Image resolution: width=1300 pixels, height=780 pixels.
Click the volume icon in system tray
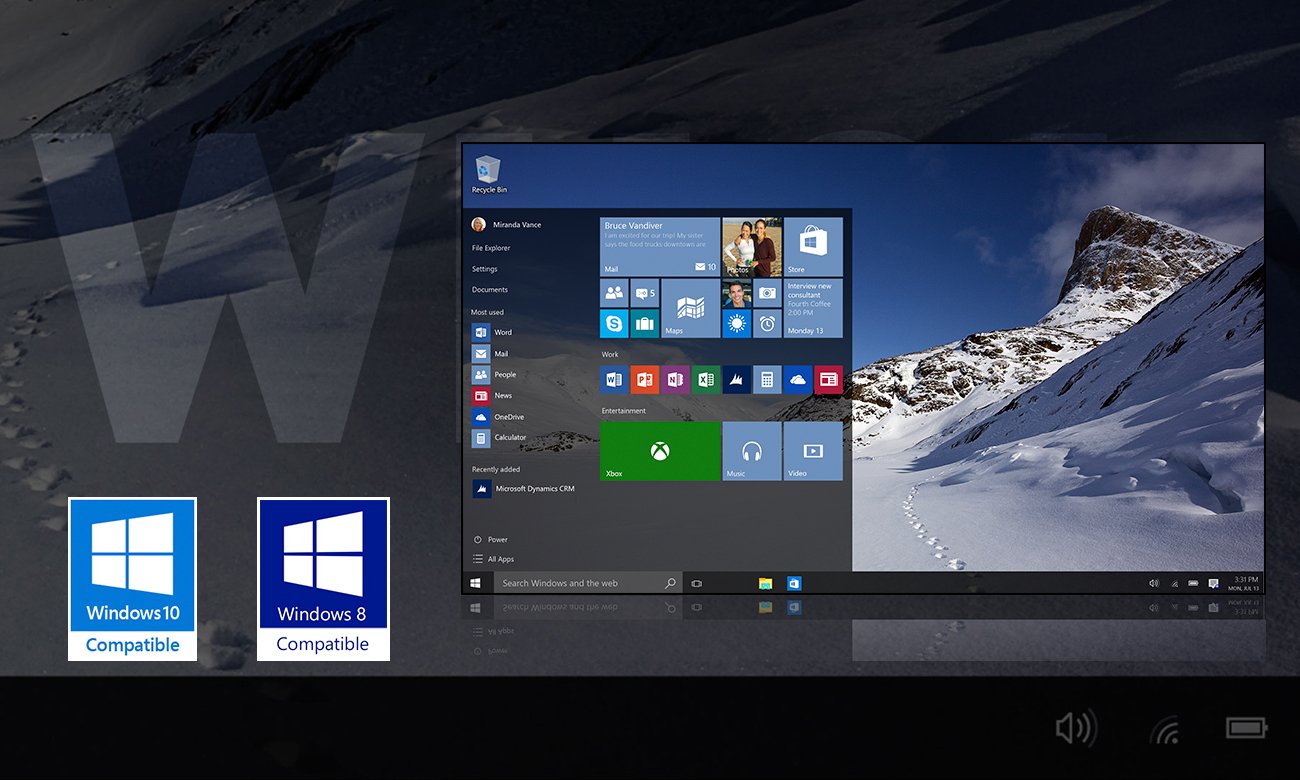click(1154, 583)
